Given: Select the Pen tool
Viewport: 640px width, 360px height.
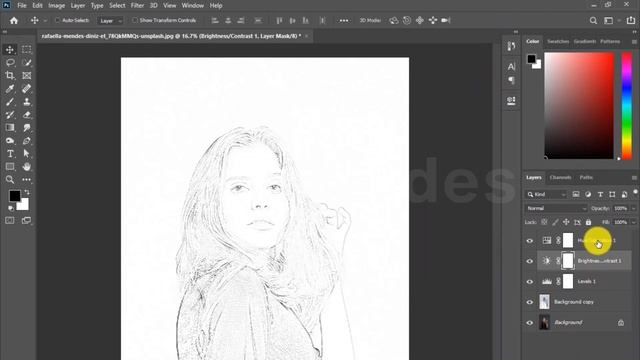Looking at the screenshot, I should click(27, 141).
